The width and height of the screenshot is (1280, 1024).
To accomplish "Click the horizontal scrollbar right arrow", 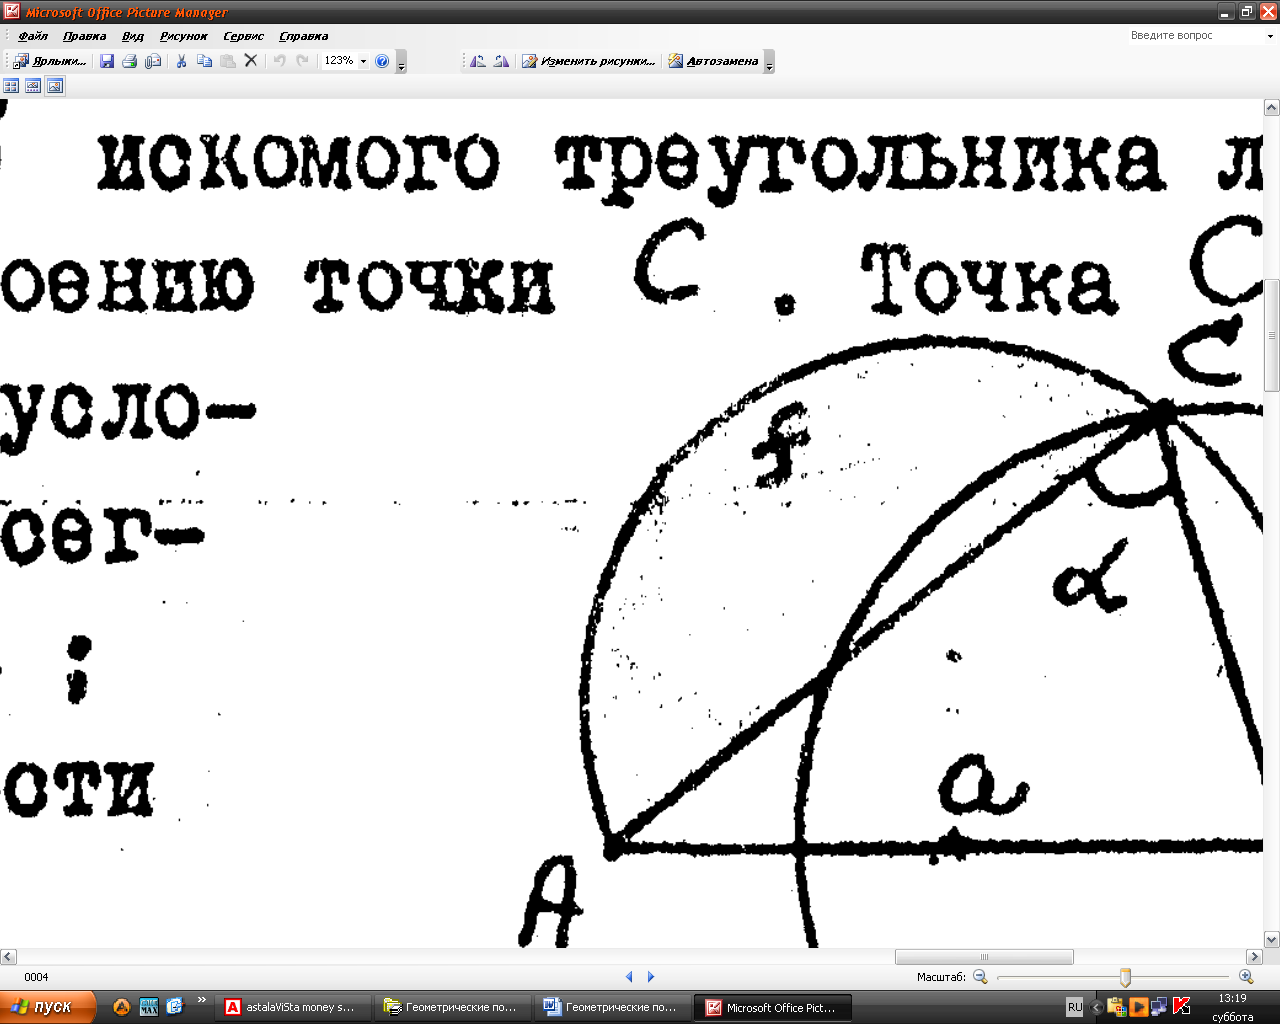I will (x=1254, y=957).
